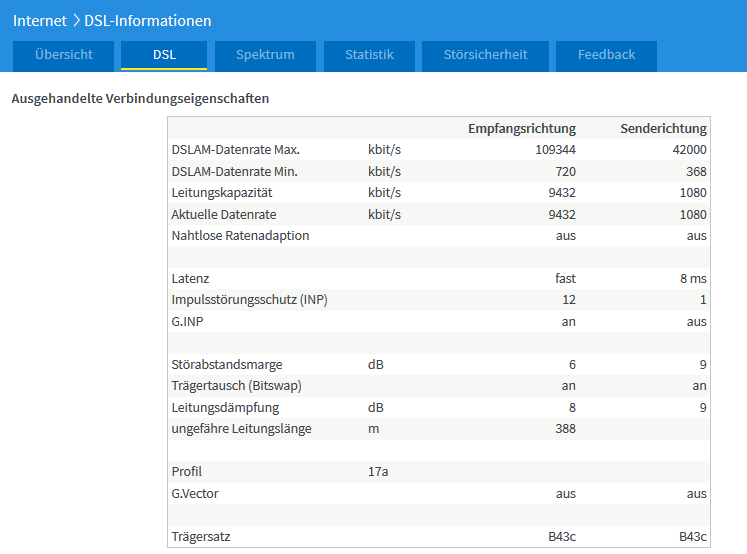
Task: Select the G.Vector row label
Action: [195, 494]
